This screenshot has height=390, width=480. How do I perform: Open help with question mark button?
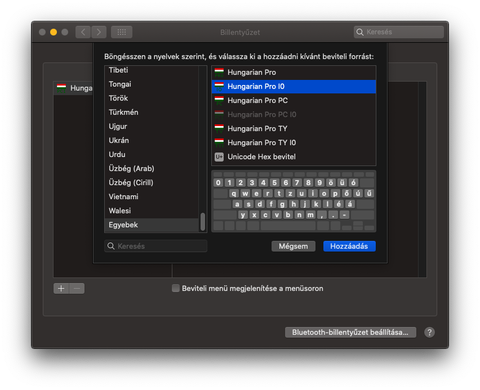429,332
